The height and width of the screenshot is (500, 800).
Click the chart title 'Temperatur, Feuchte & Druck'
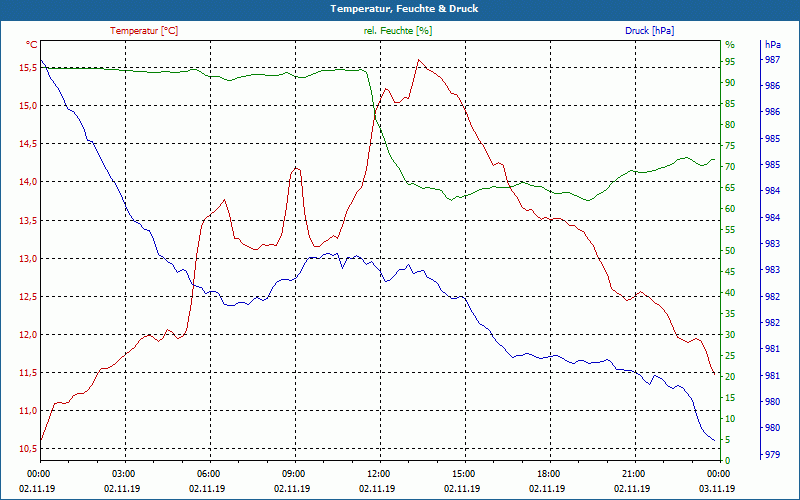[x=404, y=9]
